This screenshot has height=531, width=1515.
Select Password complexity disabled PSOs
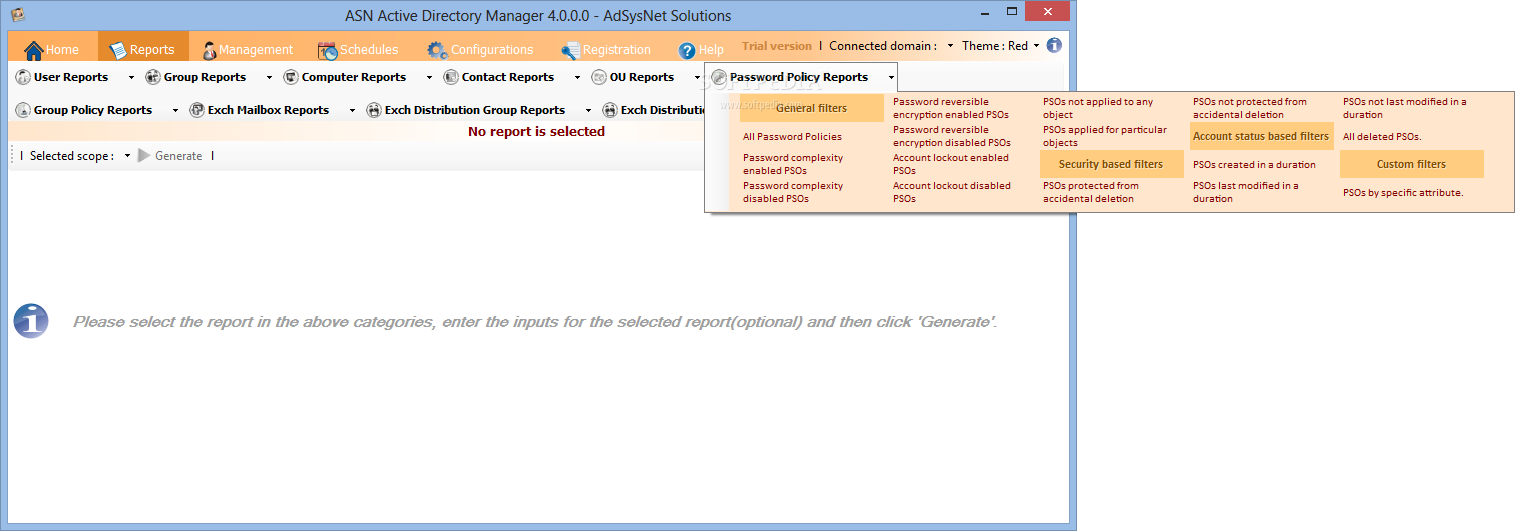coord(793,192)
